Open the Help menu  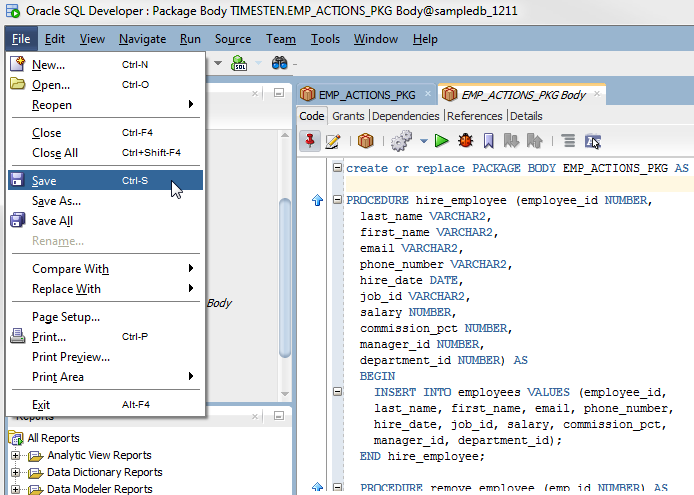[x=425, y=39]
